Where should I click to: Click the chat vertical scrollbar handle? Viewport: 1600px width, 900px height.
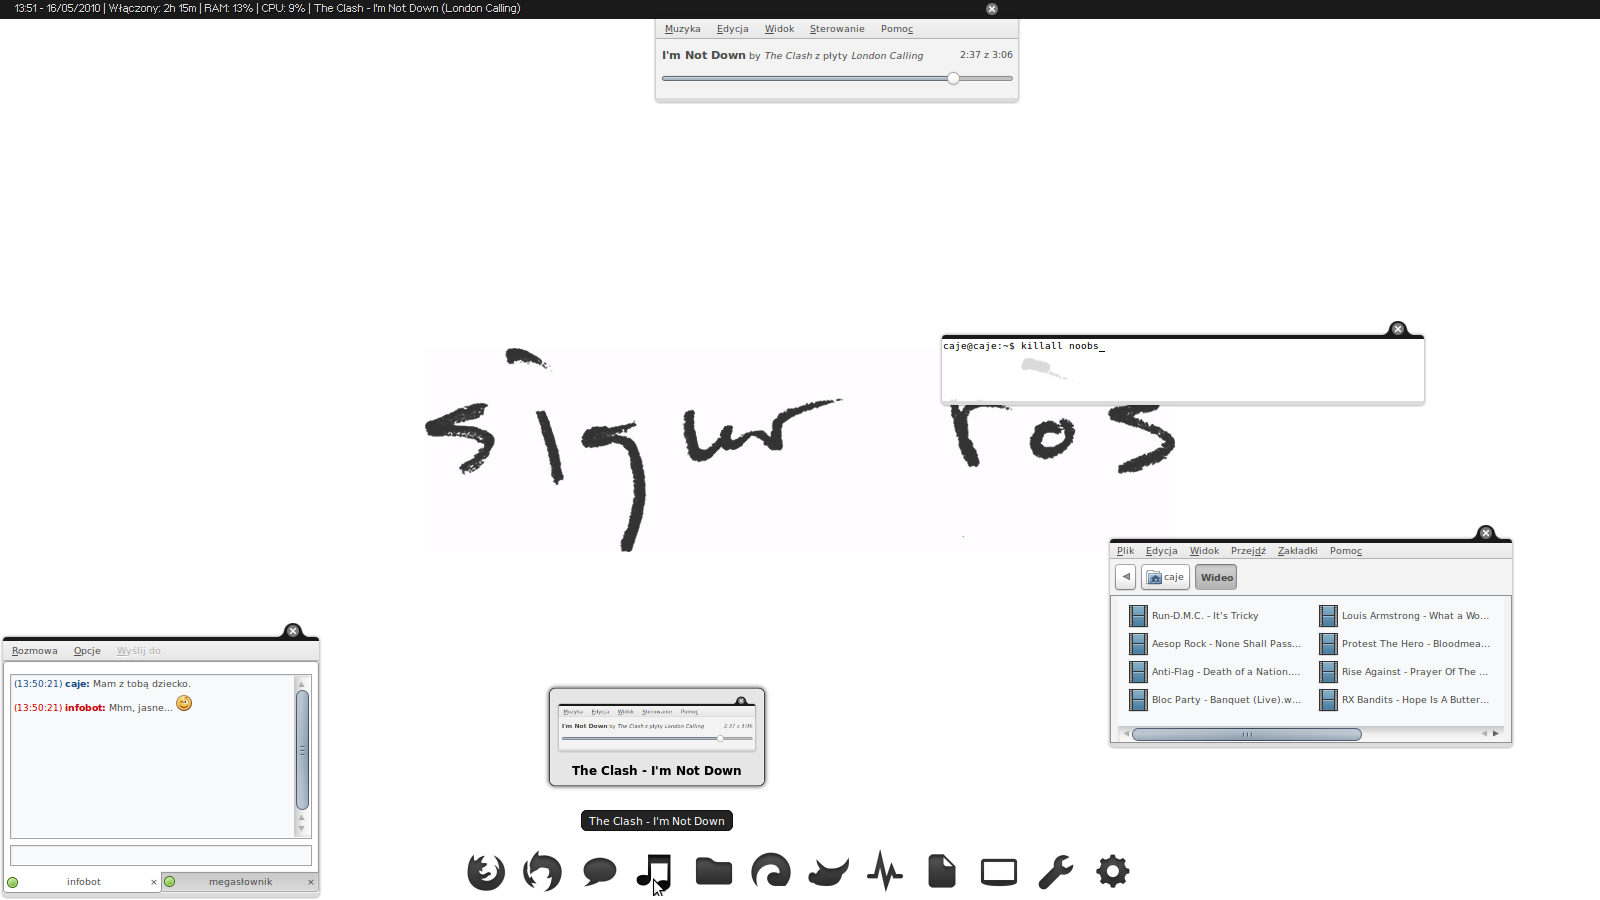tap(302, 750)
